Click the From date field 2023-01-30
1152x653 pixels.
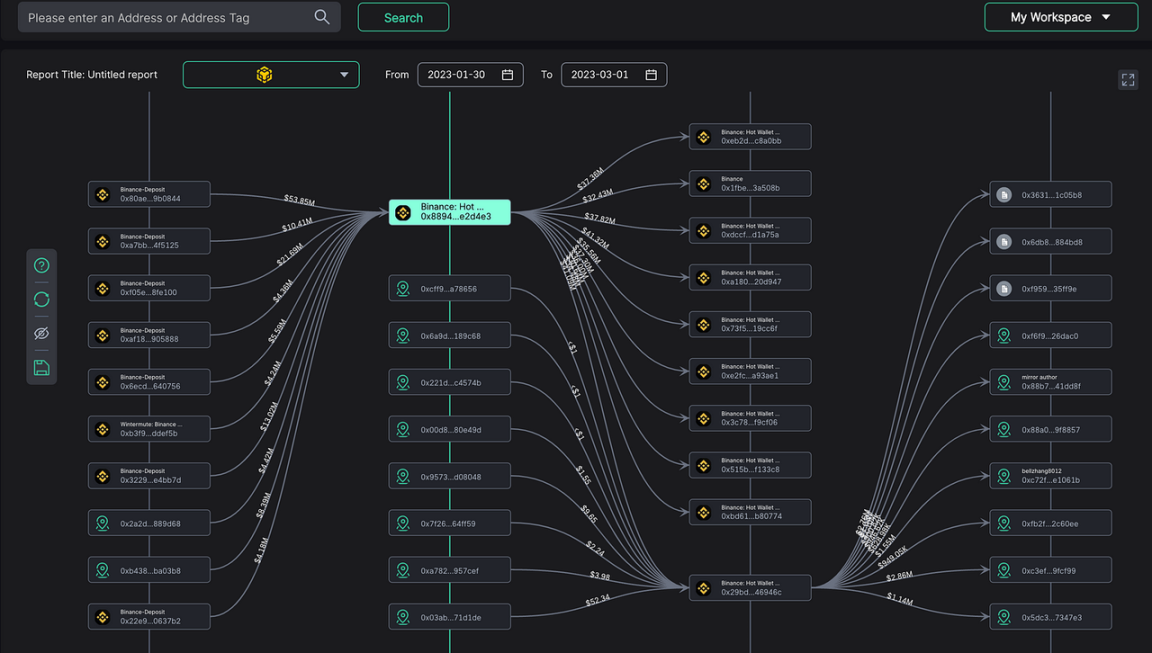point(456,75)
